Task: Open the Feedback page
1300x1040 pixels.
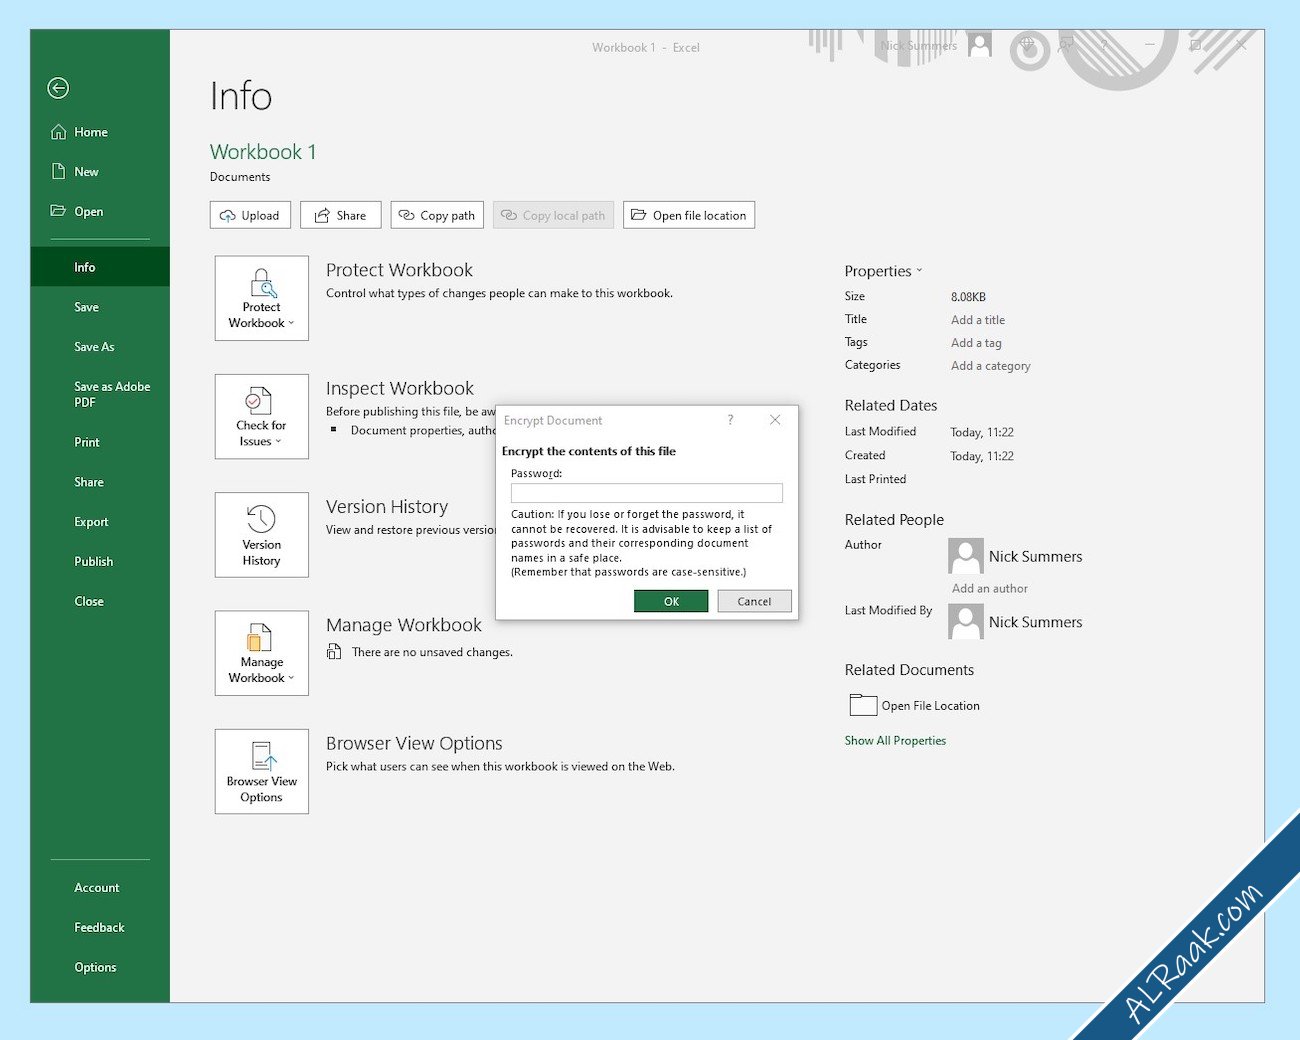Action: pos(100,928)
